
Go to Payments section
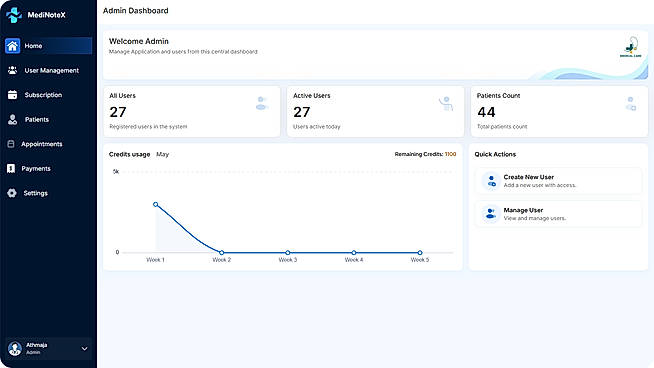48,169
